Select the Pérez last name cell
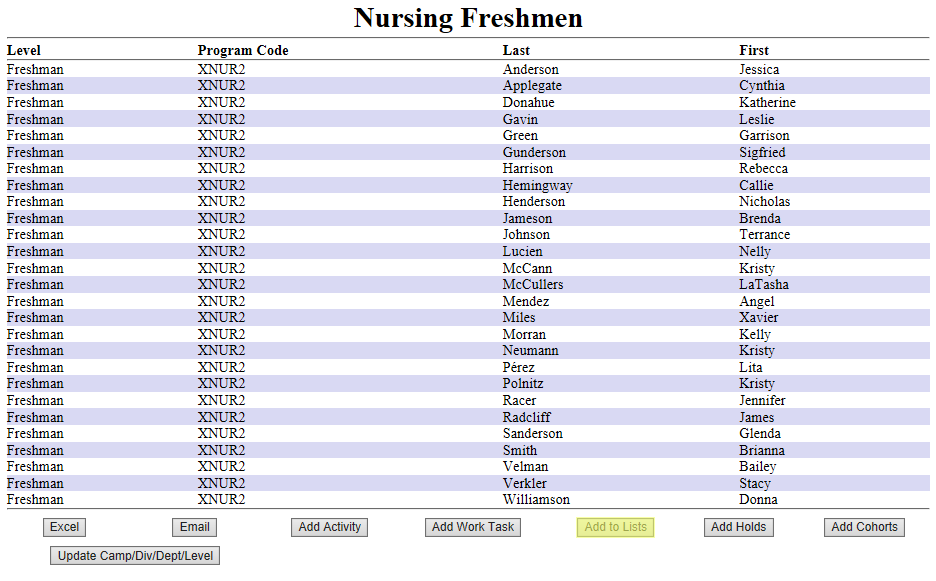The image size is (936, 581). 518,367
